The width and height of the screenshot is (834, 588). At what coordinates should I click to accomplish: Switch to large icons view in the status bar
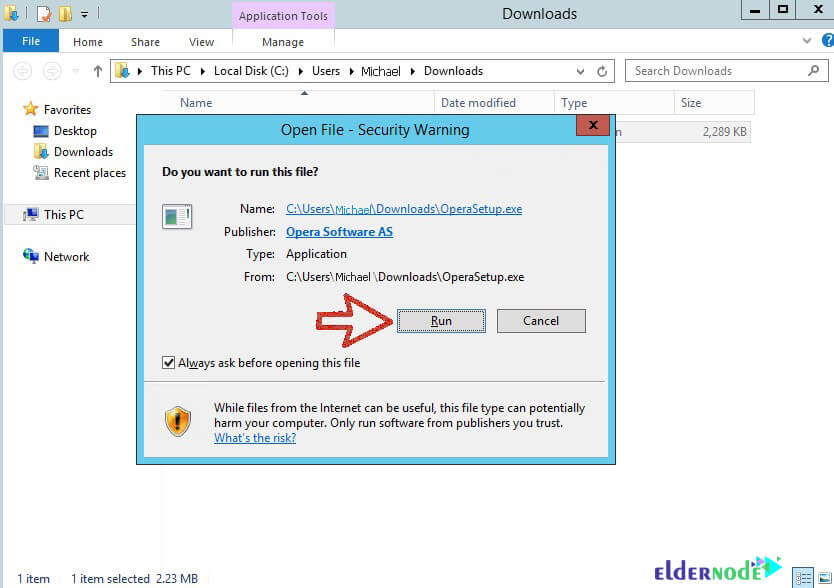point(825,577)
